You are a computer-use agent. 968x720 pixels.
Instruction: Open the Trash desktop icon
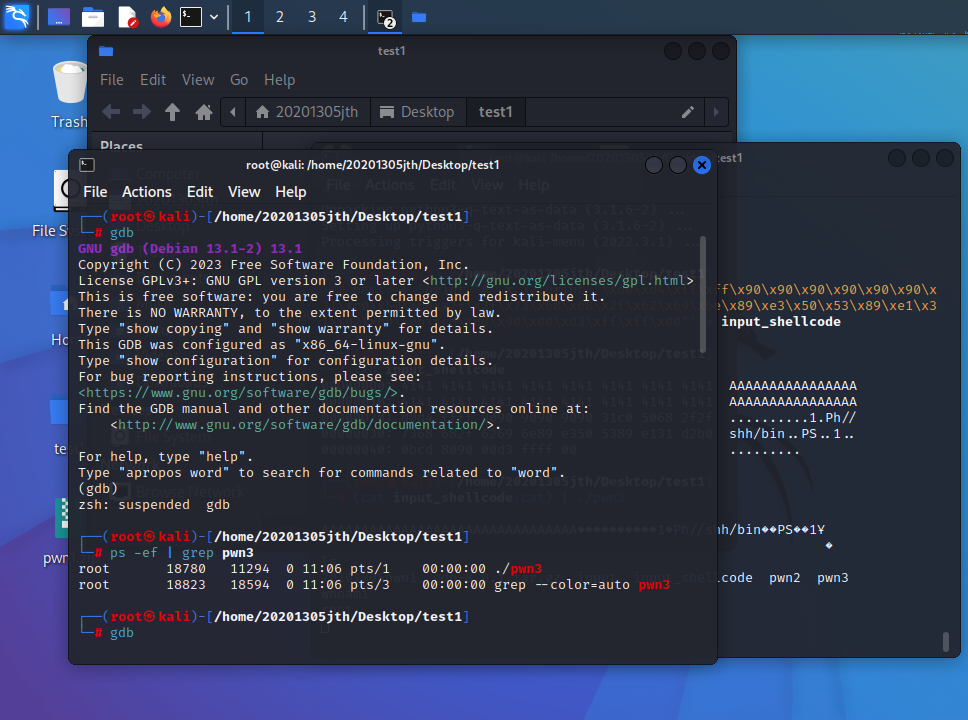pyautogui.click(x=69, y=94)
